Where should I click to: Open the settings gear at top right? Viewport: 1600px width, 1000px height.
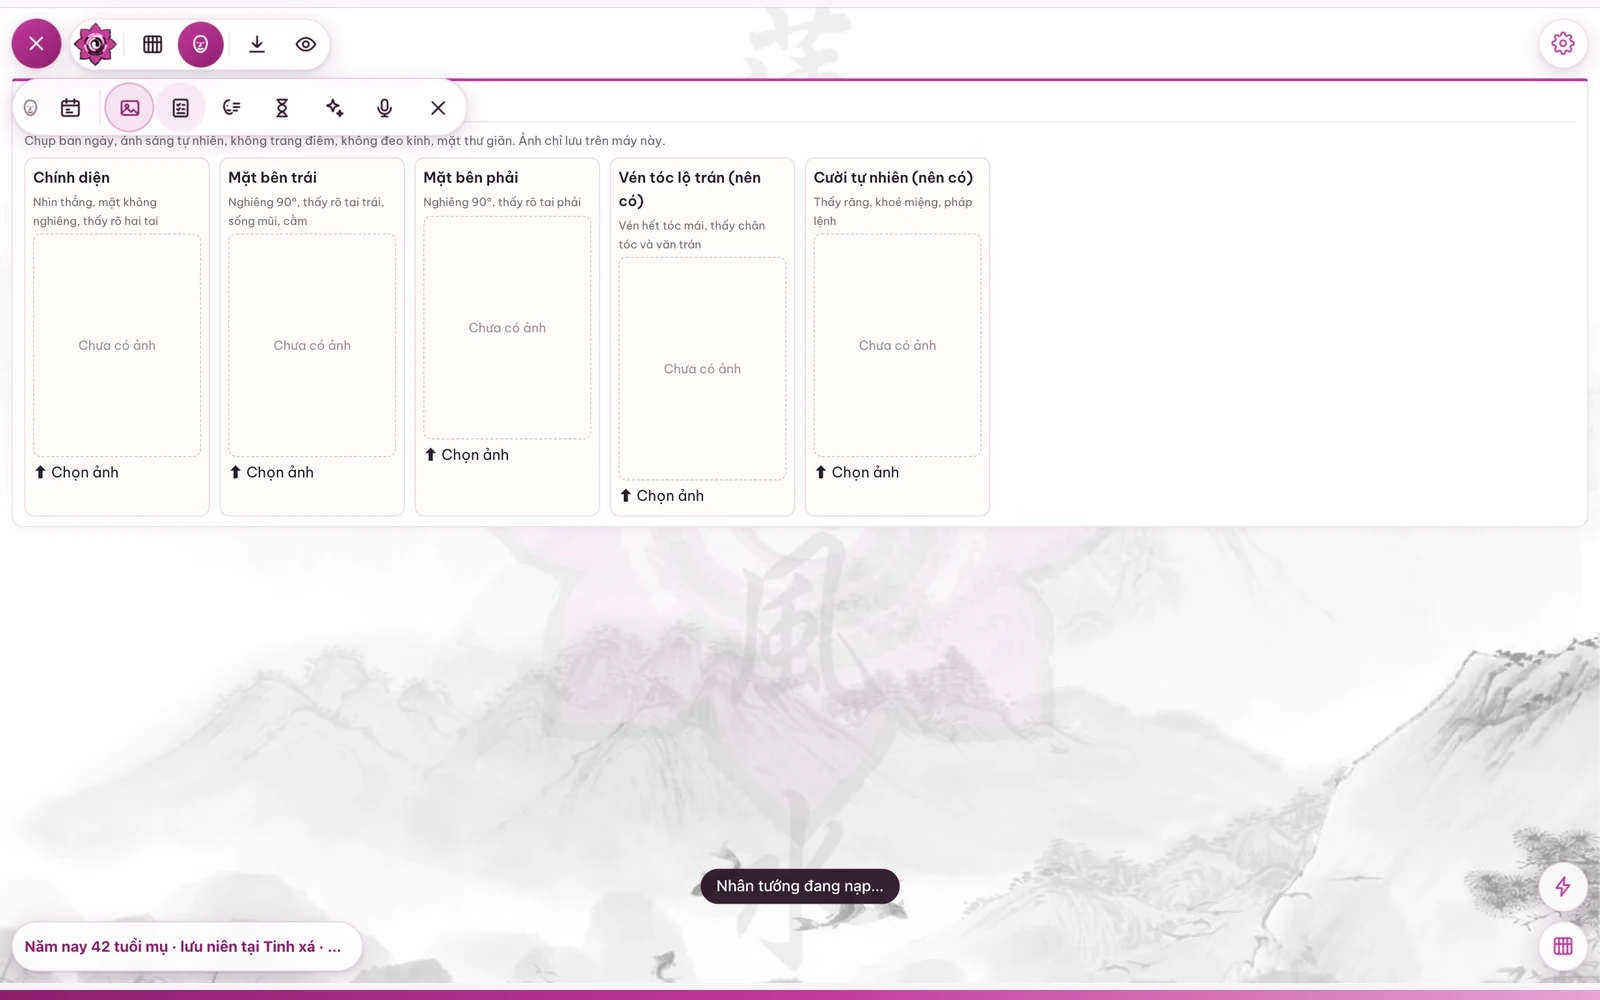[x=1563, y=43]
